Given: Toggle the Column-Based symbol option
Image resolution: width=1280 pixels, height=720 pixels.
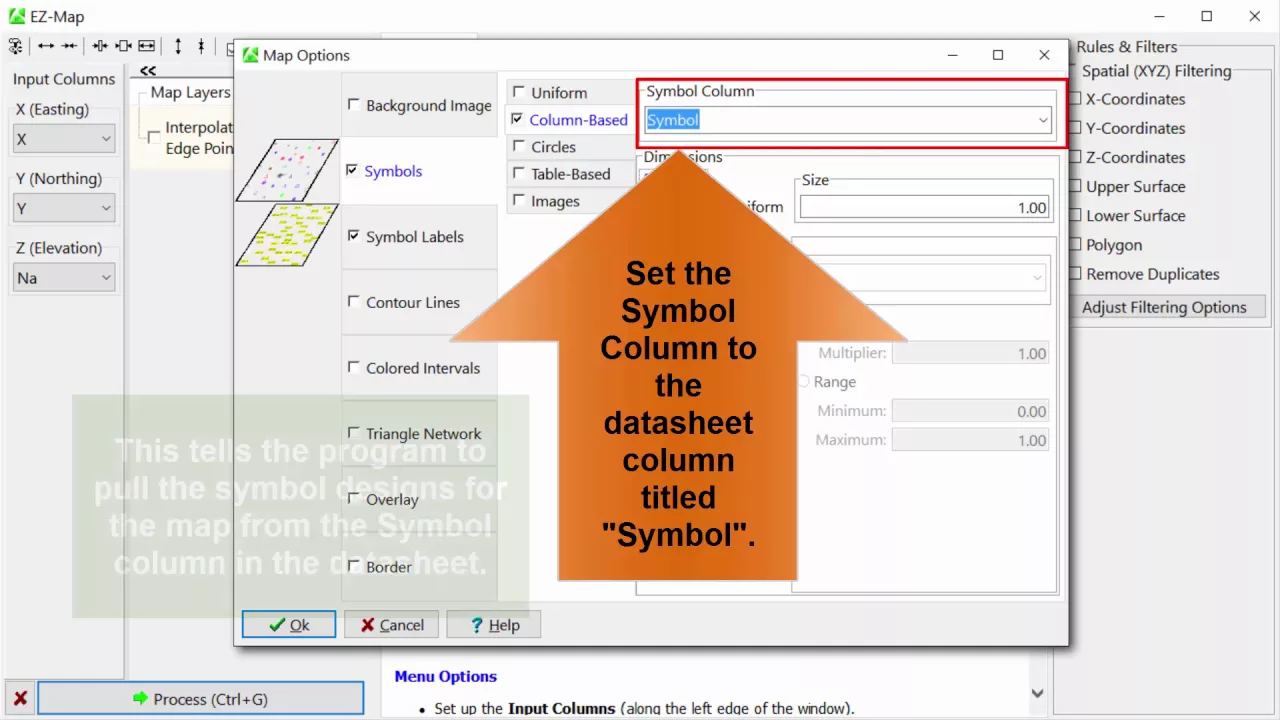Looking at the screenshot, I should tap(517, 119).
